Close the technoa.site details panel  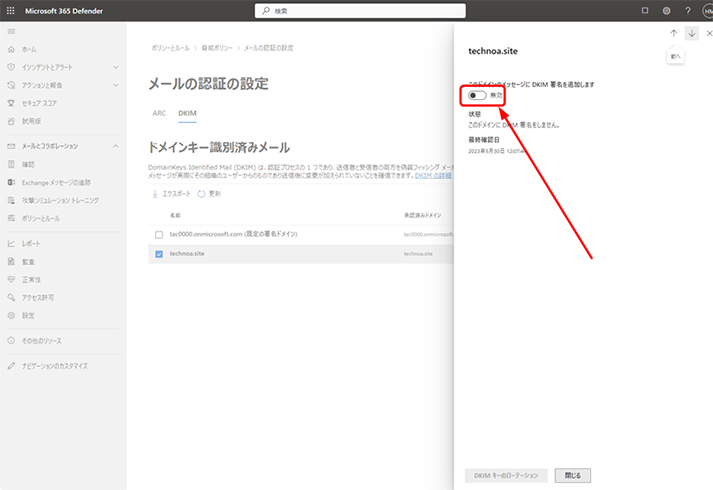[x=709, y=33]
